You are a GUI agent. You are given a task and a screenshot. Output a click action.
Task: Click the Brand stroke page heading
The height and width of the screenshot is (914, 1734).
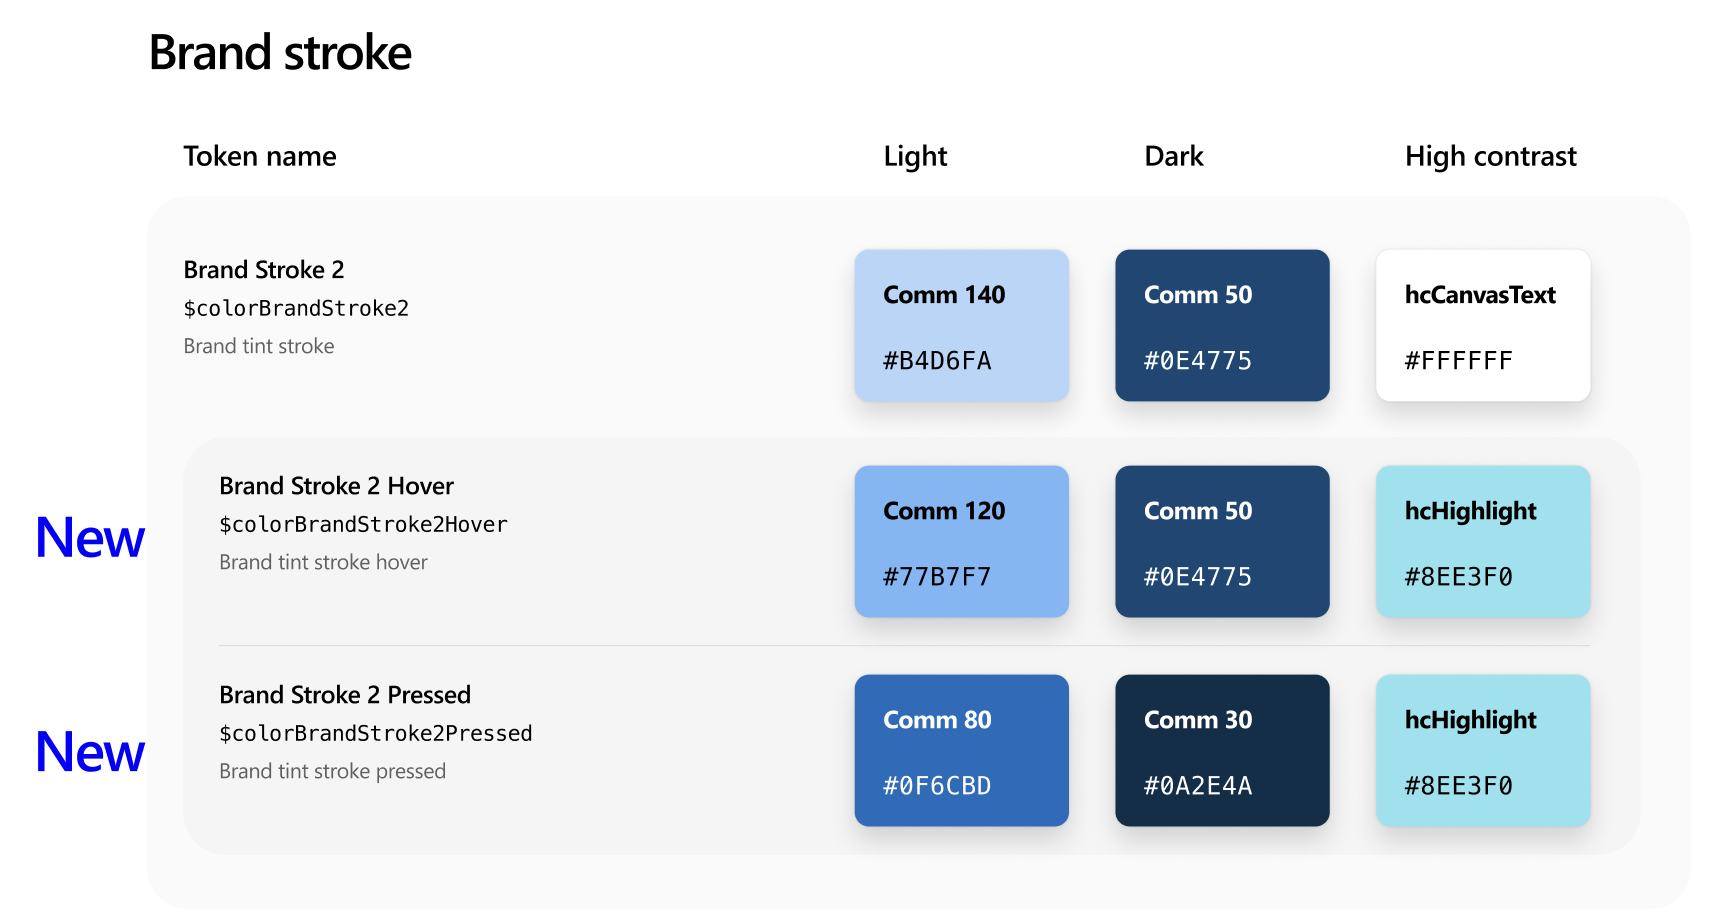(280, 52)
